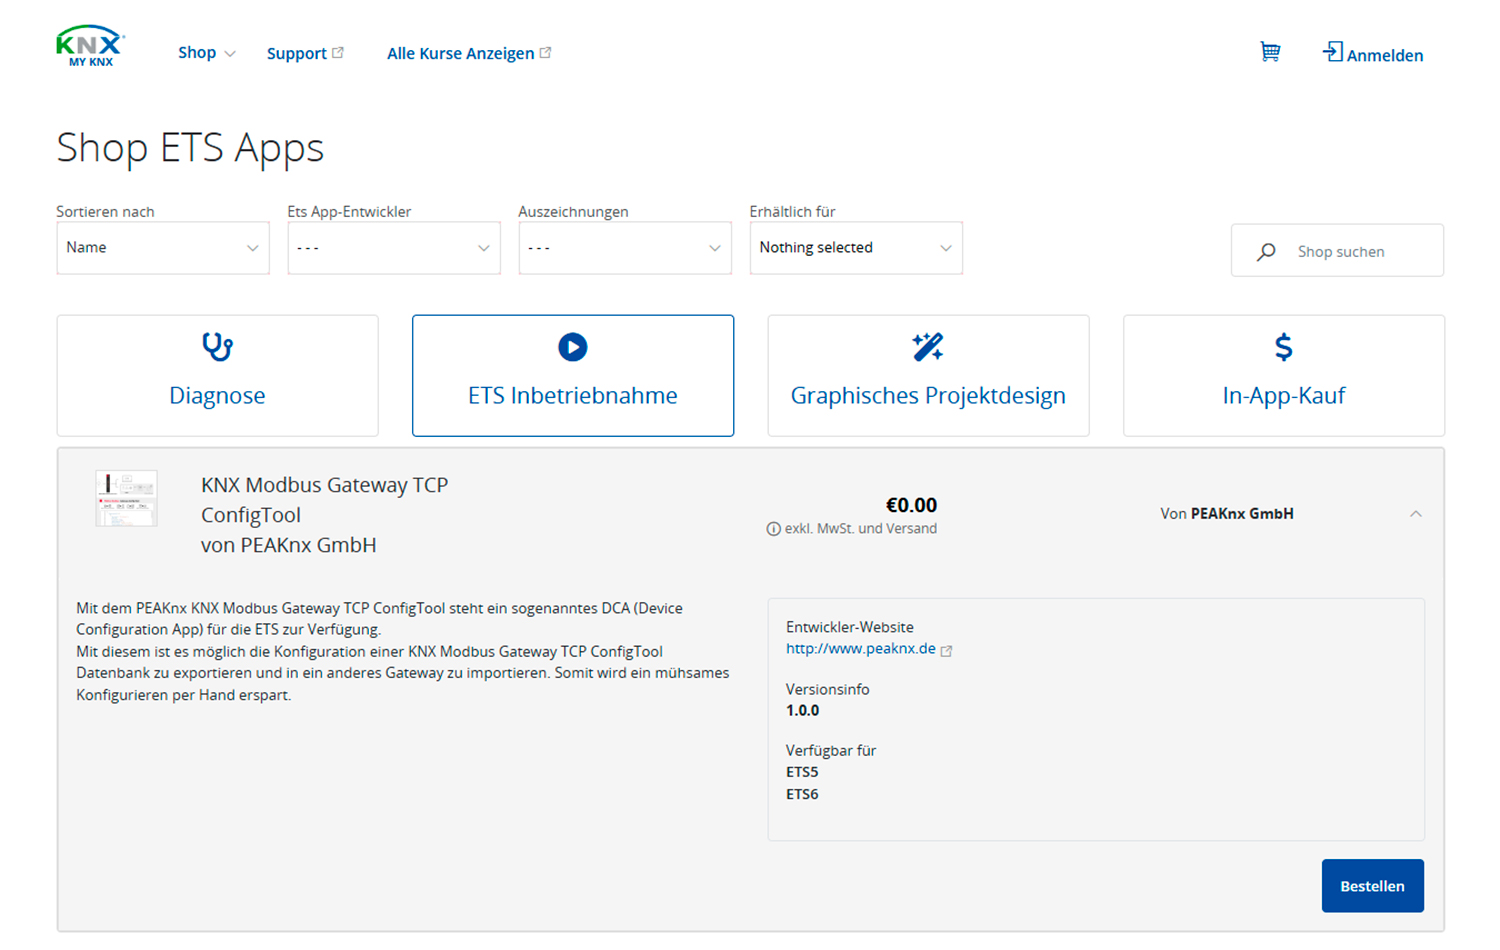Select the In-App-Kauf category tab
This screenshot has width=1500, height=950.
[1284, 376]
